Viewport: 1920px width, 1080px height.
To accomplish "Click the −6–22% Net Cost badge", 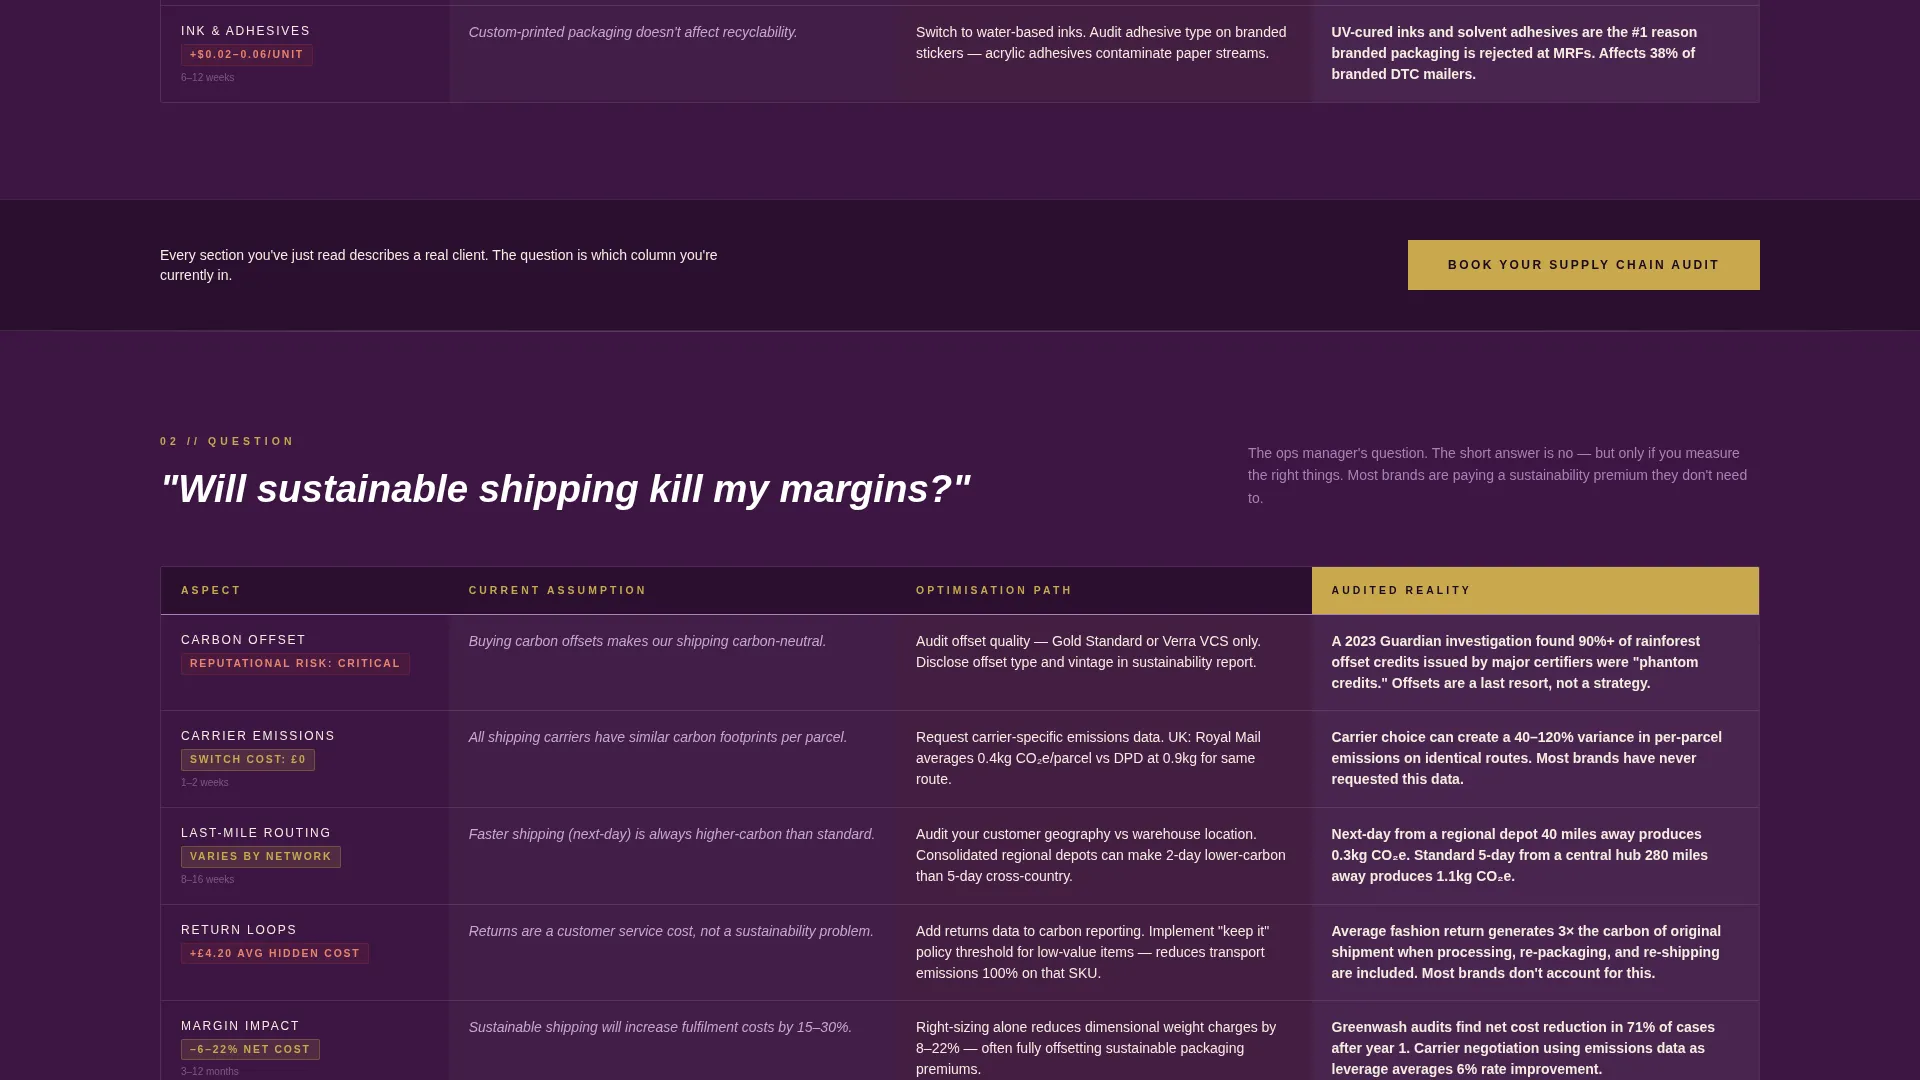I will click(250, 1050).
